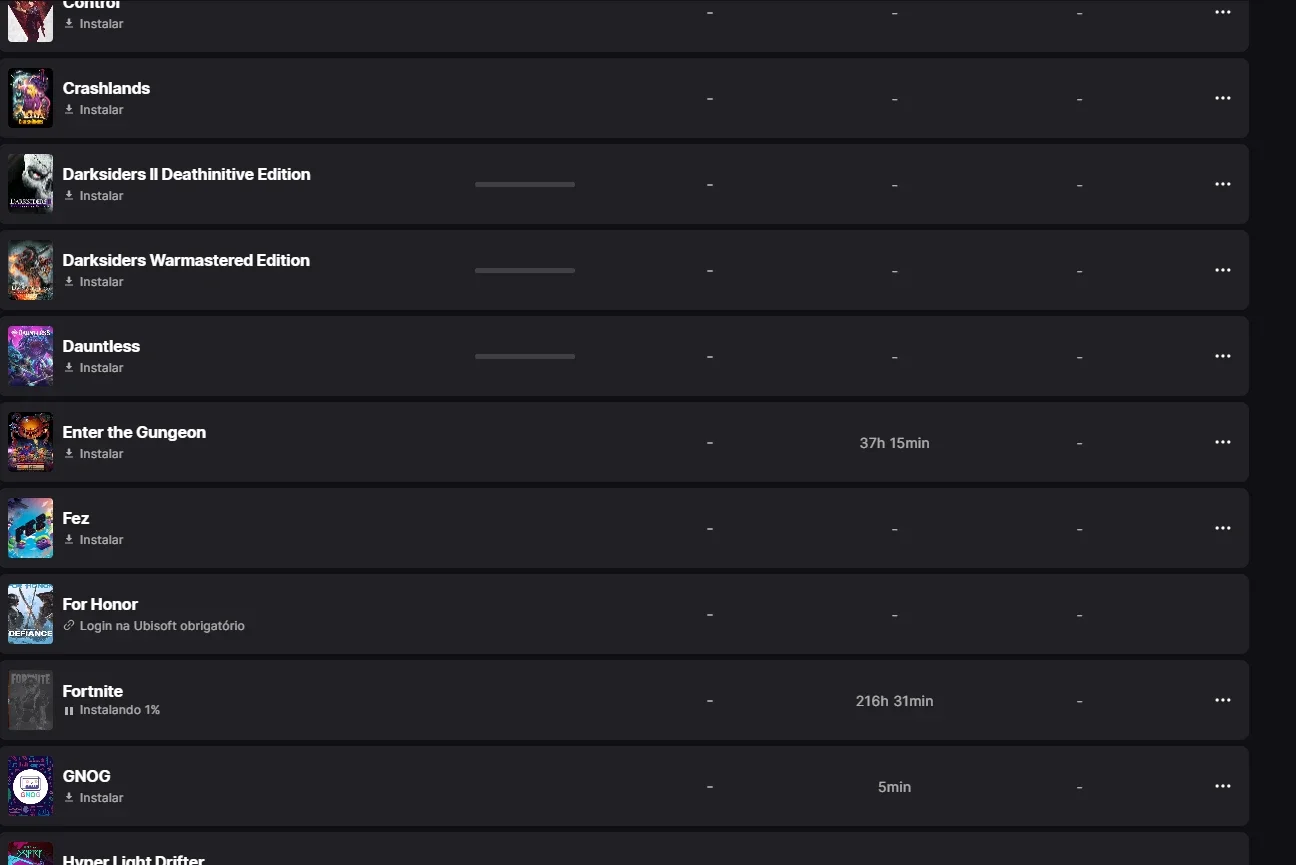Open the three-dot menu for Dauntless
The image size is (1296, 865).
1222,356
